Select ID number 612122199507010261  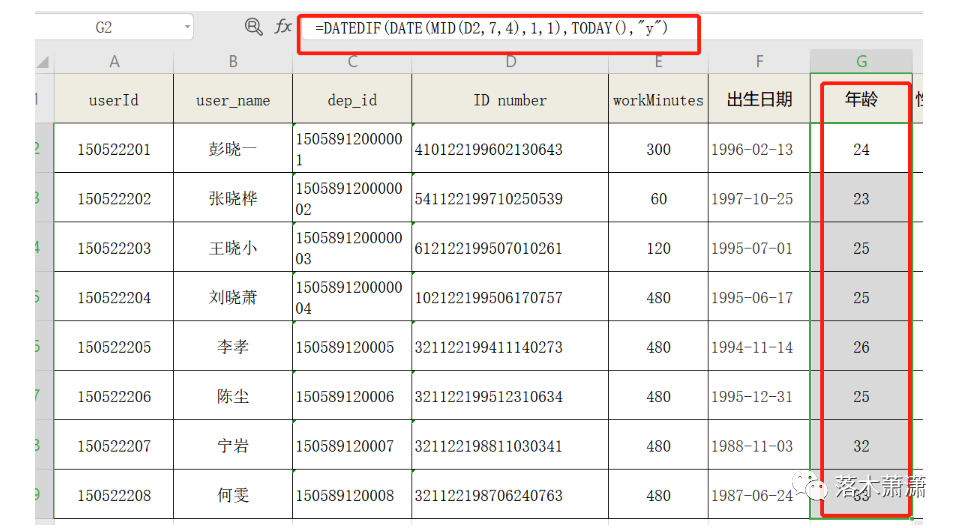(x=510, y=247)
